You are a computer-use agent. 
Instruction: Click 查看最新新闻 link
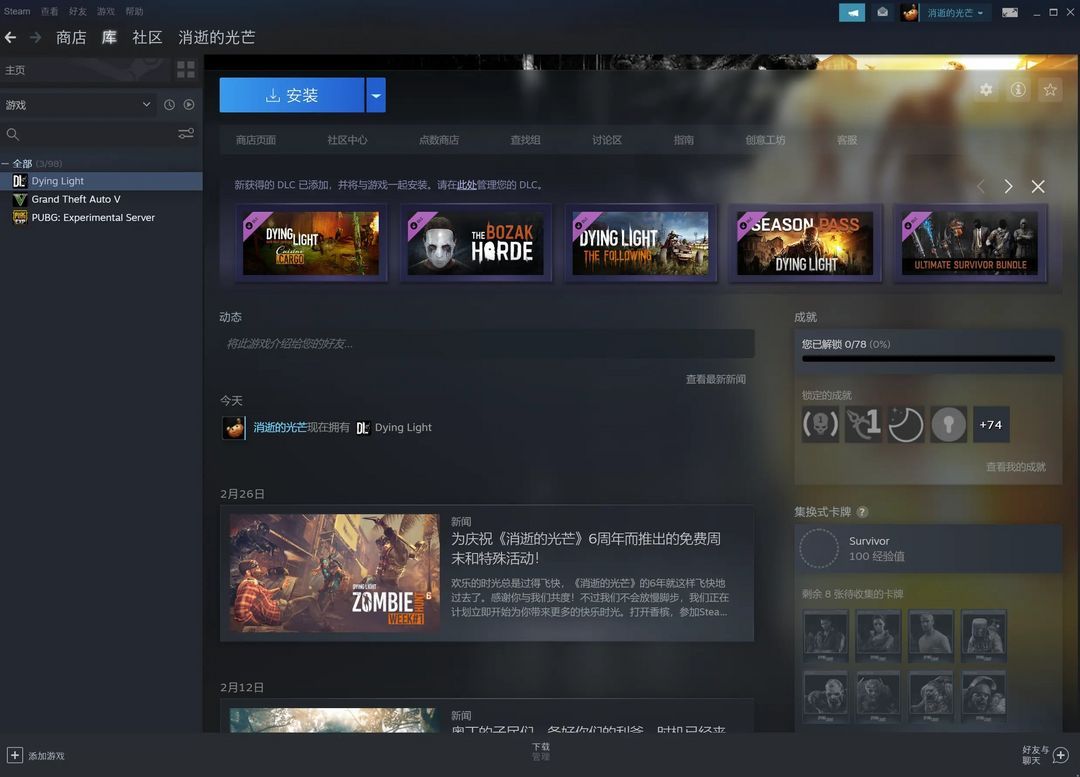(x=716, y=379)
